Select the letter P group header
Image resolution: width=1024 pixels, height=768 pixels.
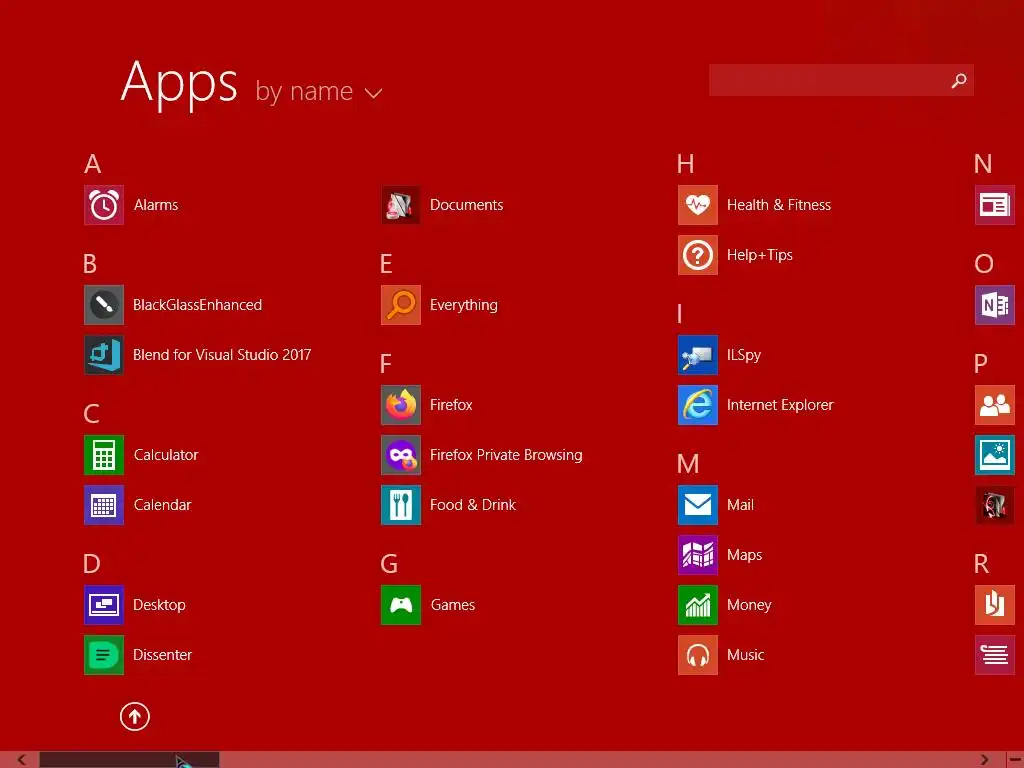981,364
